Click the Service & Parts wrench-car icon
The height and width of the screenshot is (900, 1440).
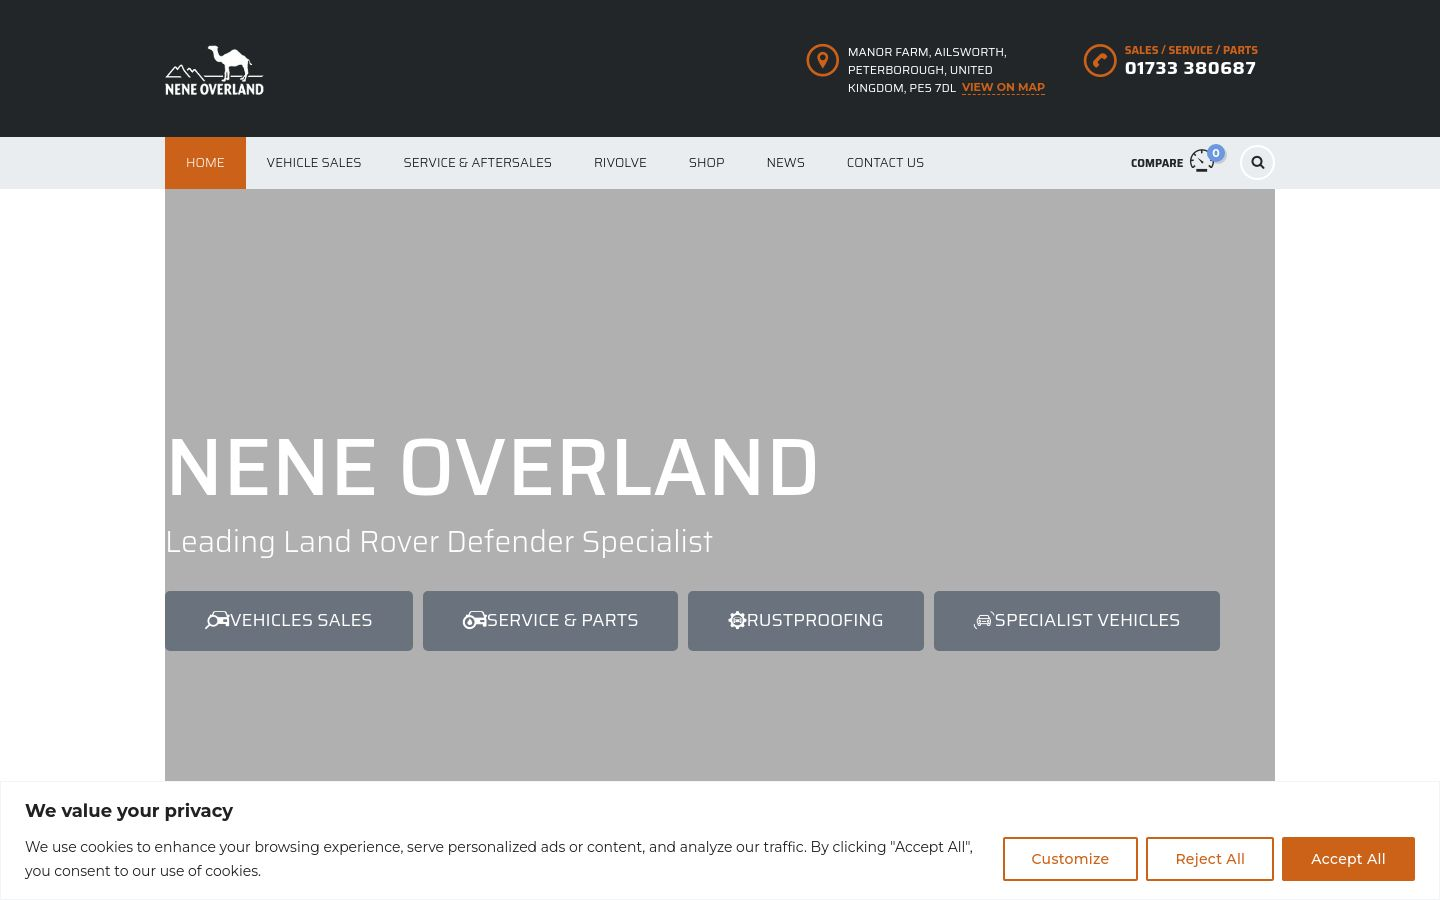tap(474, 620)
